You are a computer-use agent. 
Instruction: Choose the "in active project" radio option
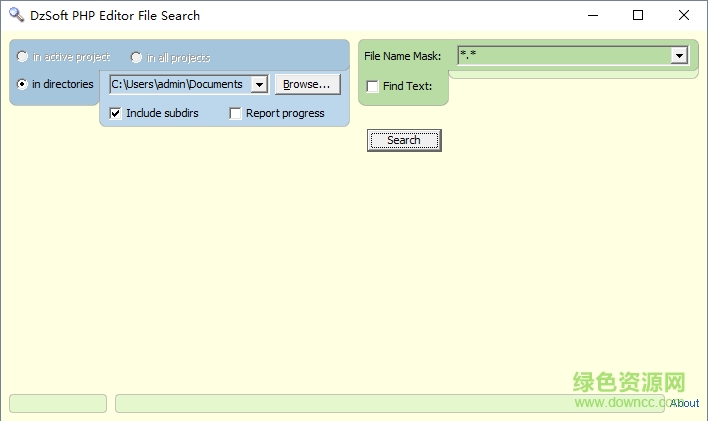22,57
